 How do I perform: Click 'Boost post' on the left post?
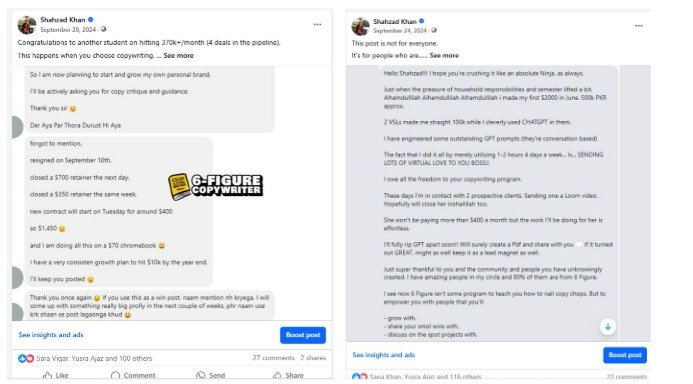coord(303,335)
